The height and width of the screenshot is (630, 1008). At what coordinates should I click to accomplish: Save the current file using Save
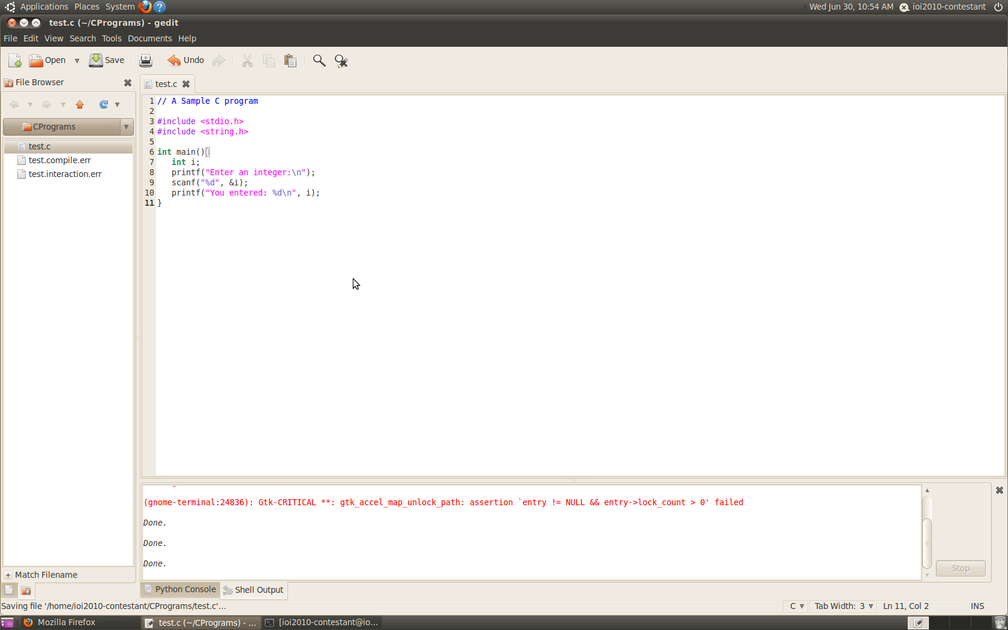107,60
